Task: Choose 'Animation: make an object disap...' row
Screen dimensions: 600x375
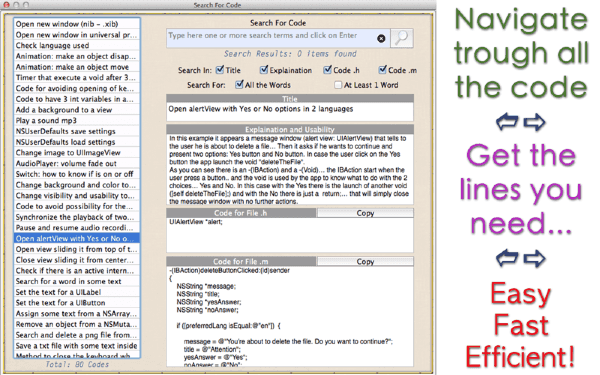Action: tap(77, 56)
